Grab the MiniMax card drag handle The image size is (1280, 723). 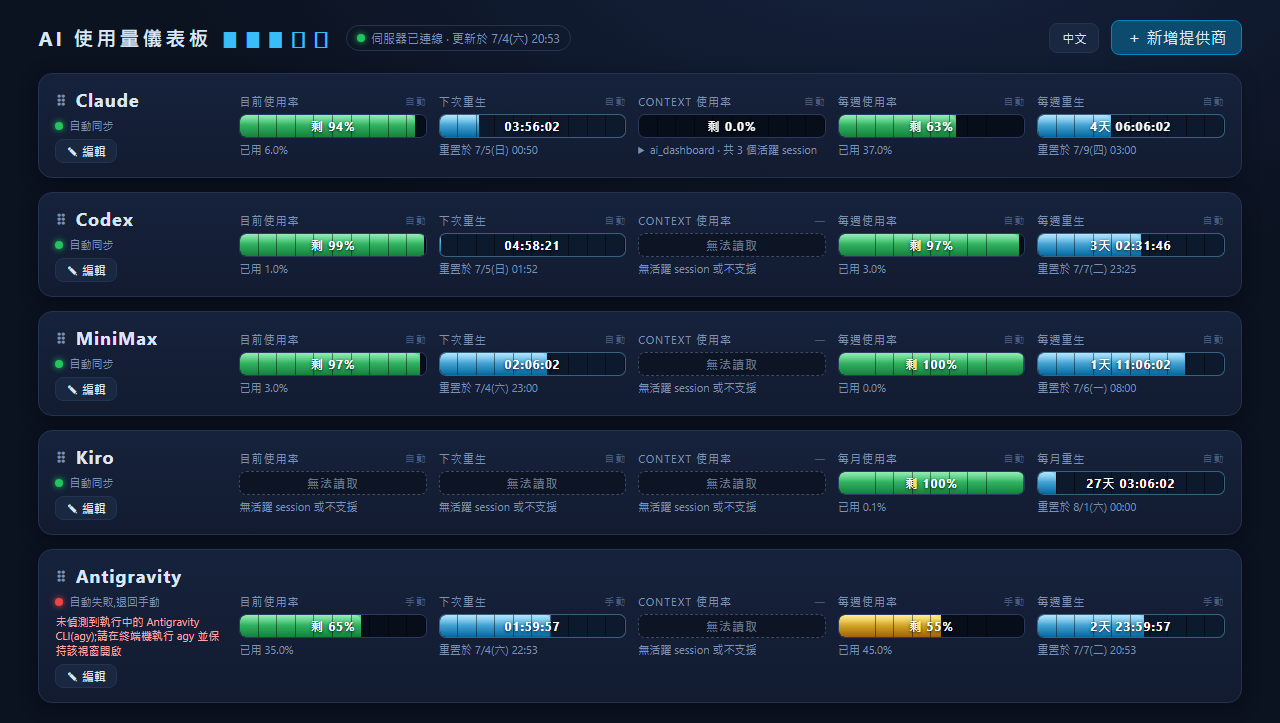pyautogui.click(x=61, y=339)
